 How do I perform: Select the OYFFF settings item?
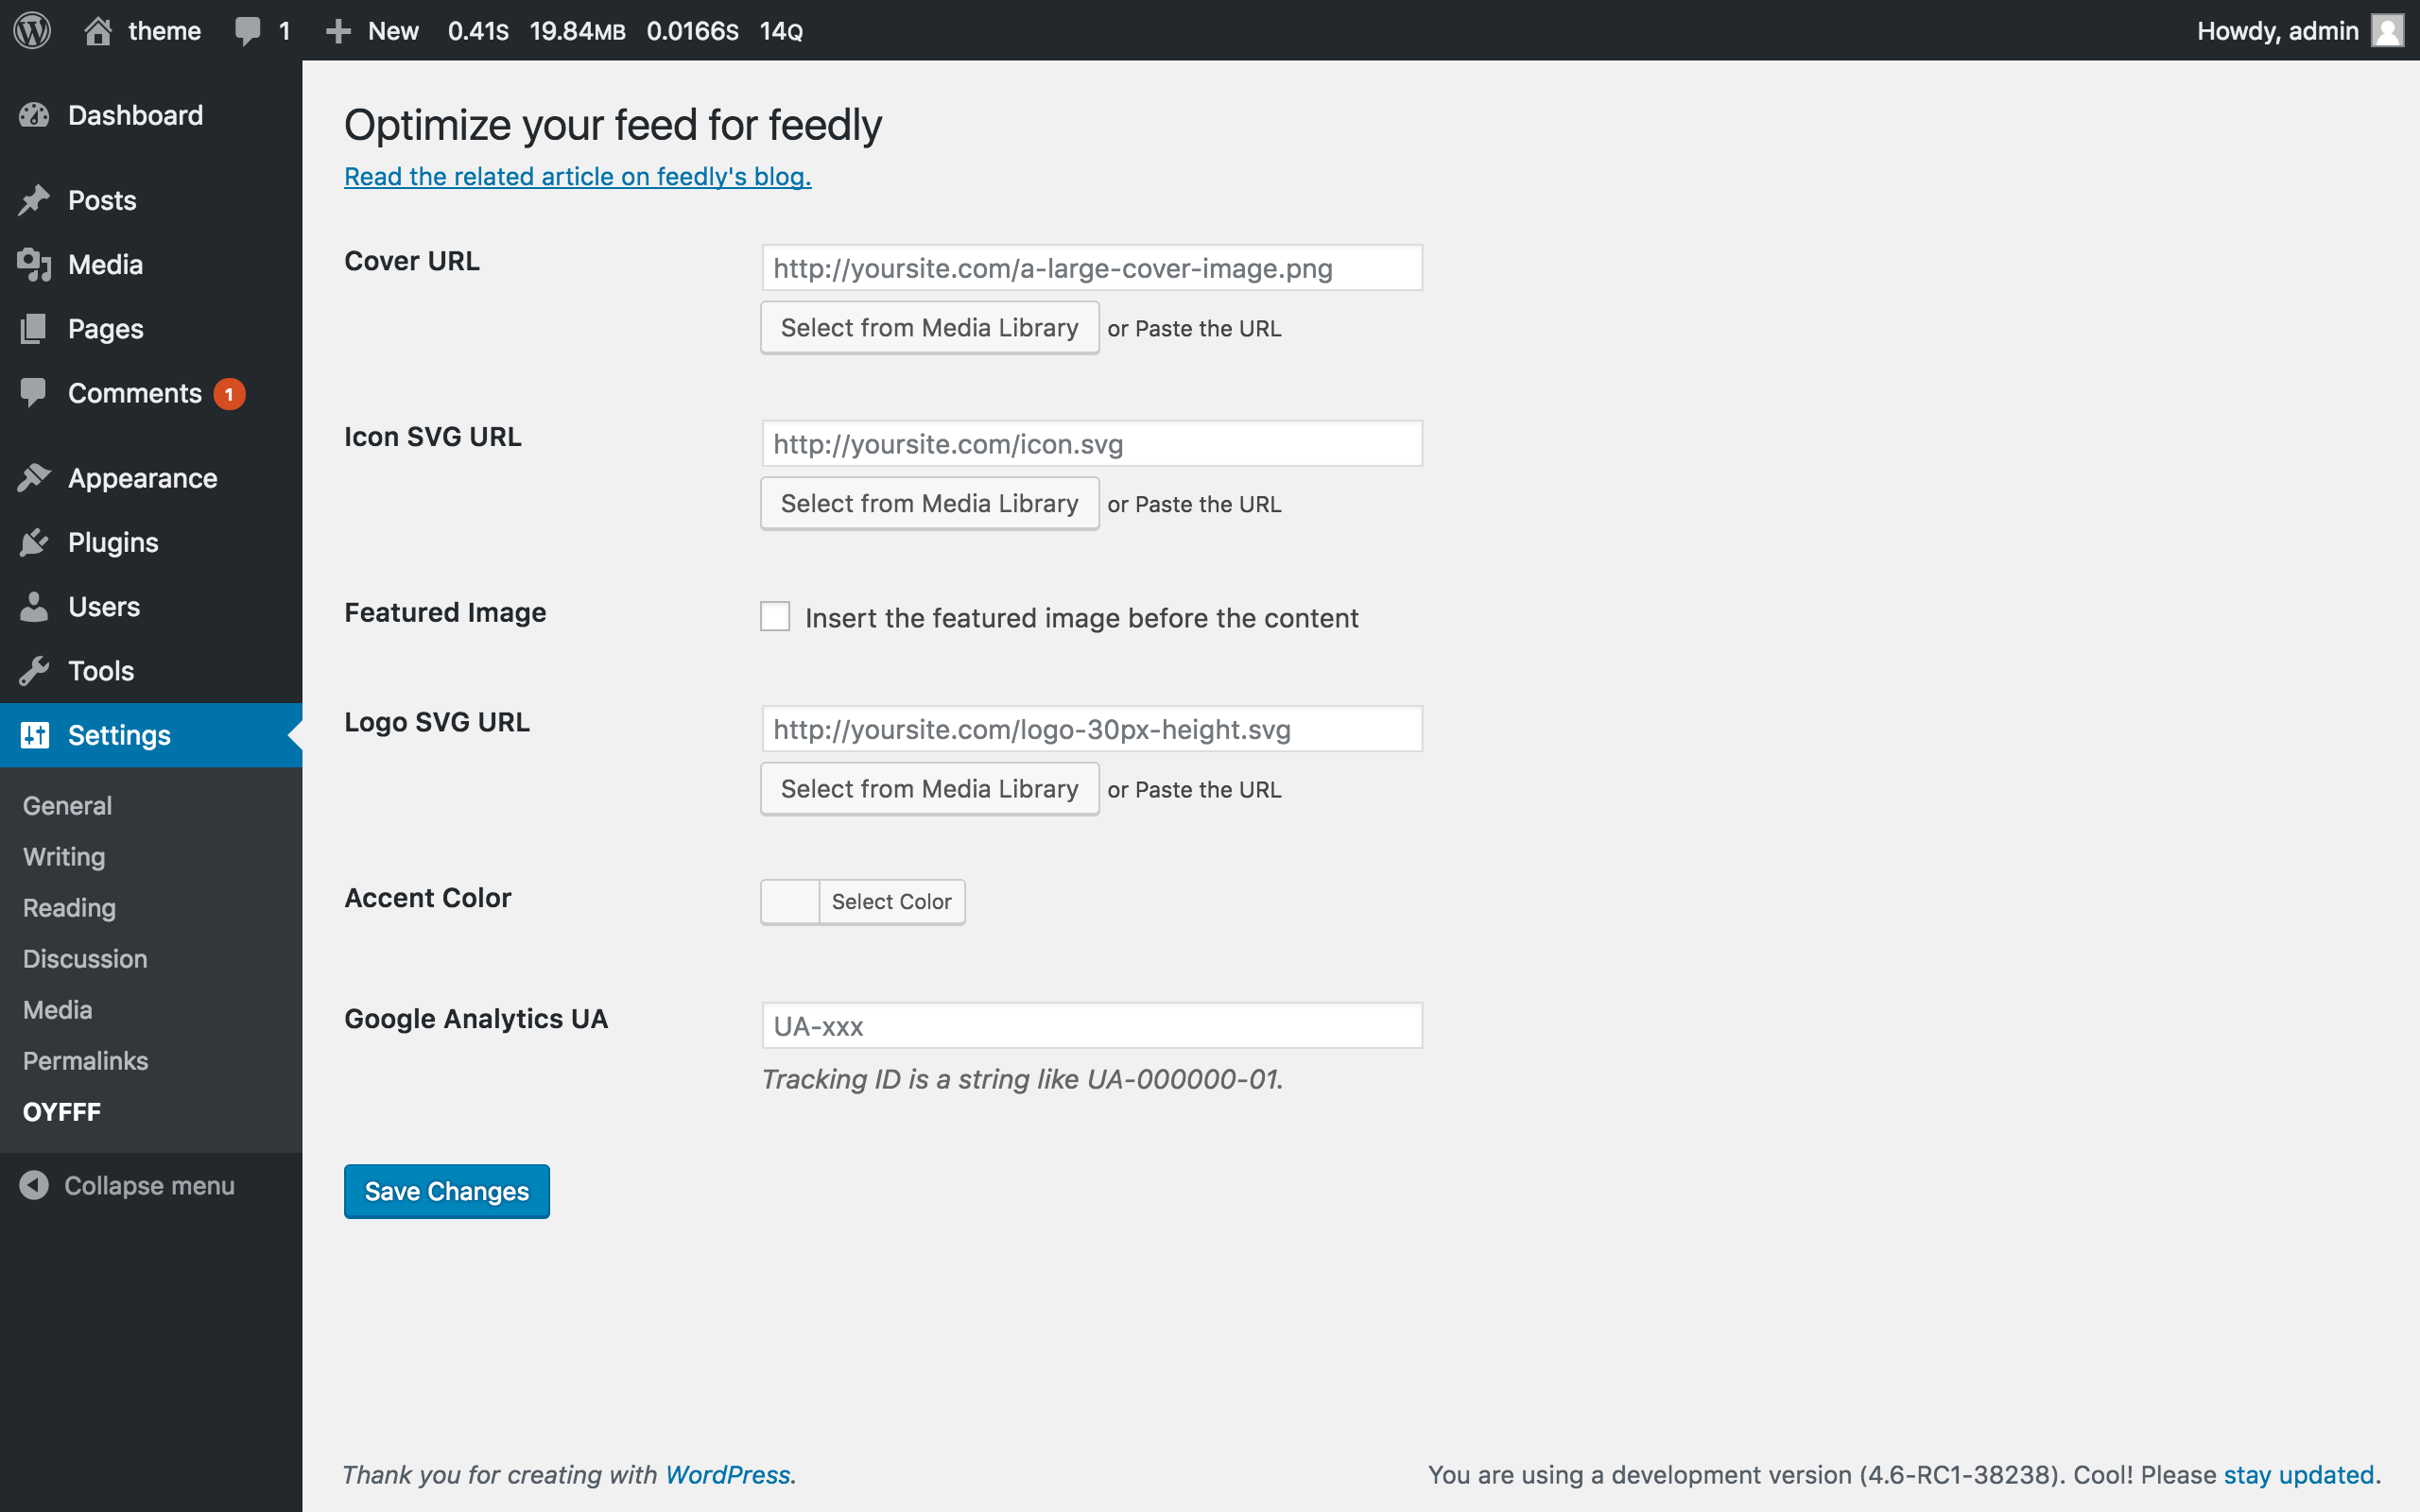(62, 1112)
